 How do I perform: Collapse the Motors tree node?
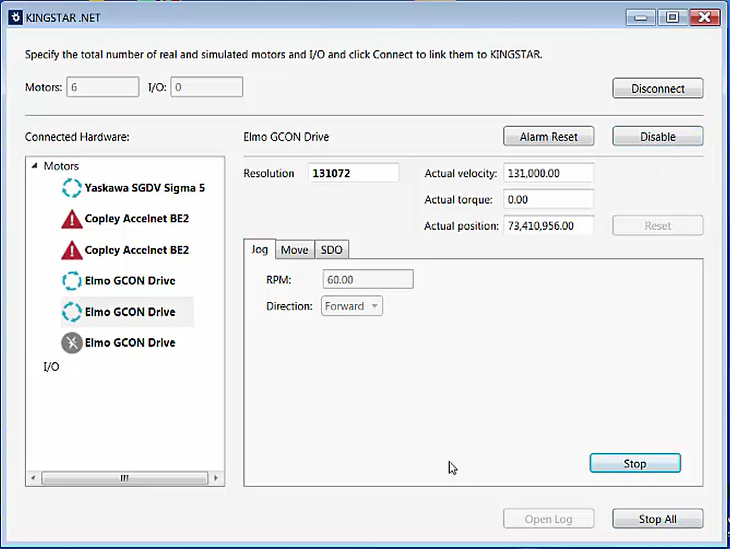click(x=34, y=166)
